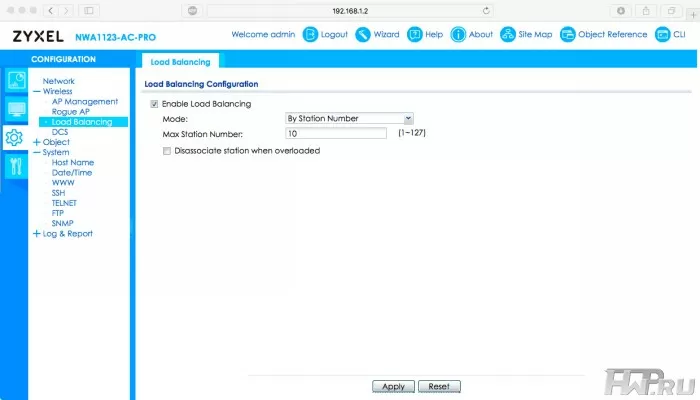Open the About info icon
700x400 pixels.
click(458, 34)
